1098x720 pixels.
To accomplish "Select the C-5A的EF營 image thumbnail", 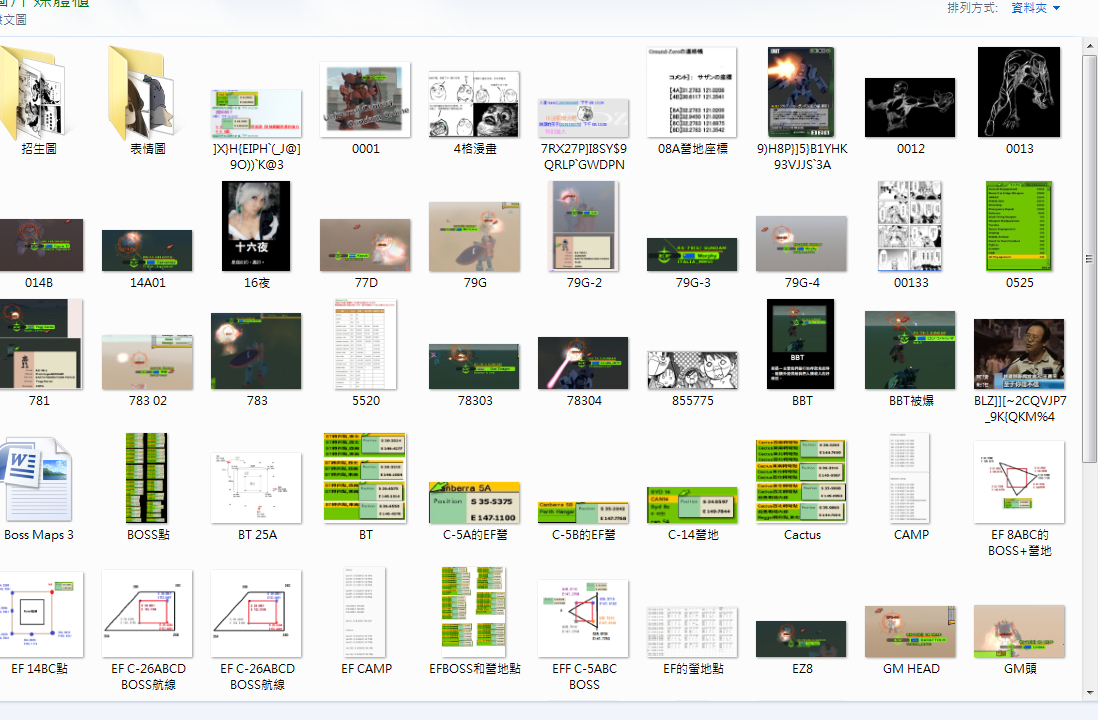I will coord(474,503).
